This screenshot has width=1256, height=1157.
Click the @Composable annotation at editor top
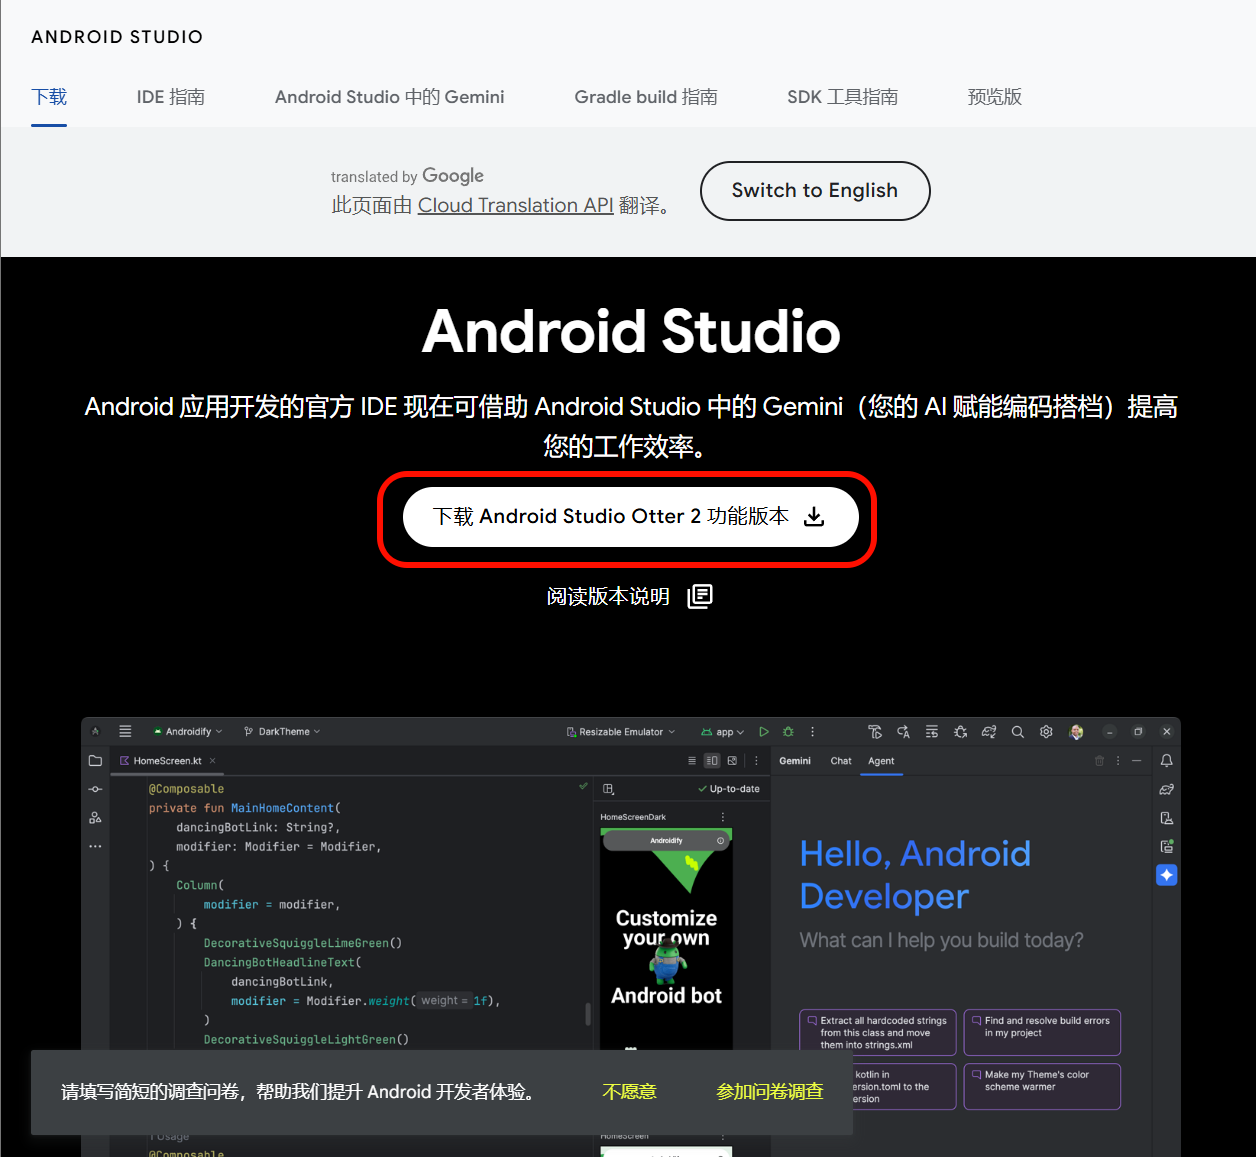coord(186,789)
